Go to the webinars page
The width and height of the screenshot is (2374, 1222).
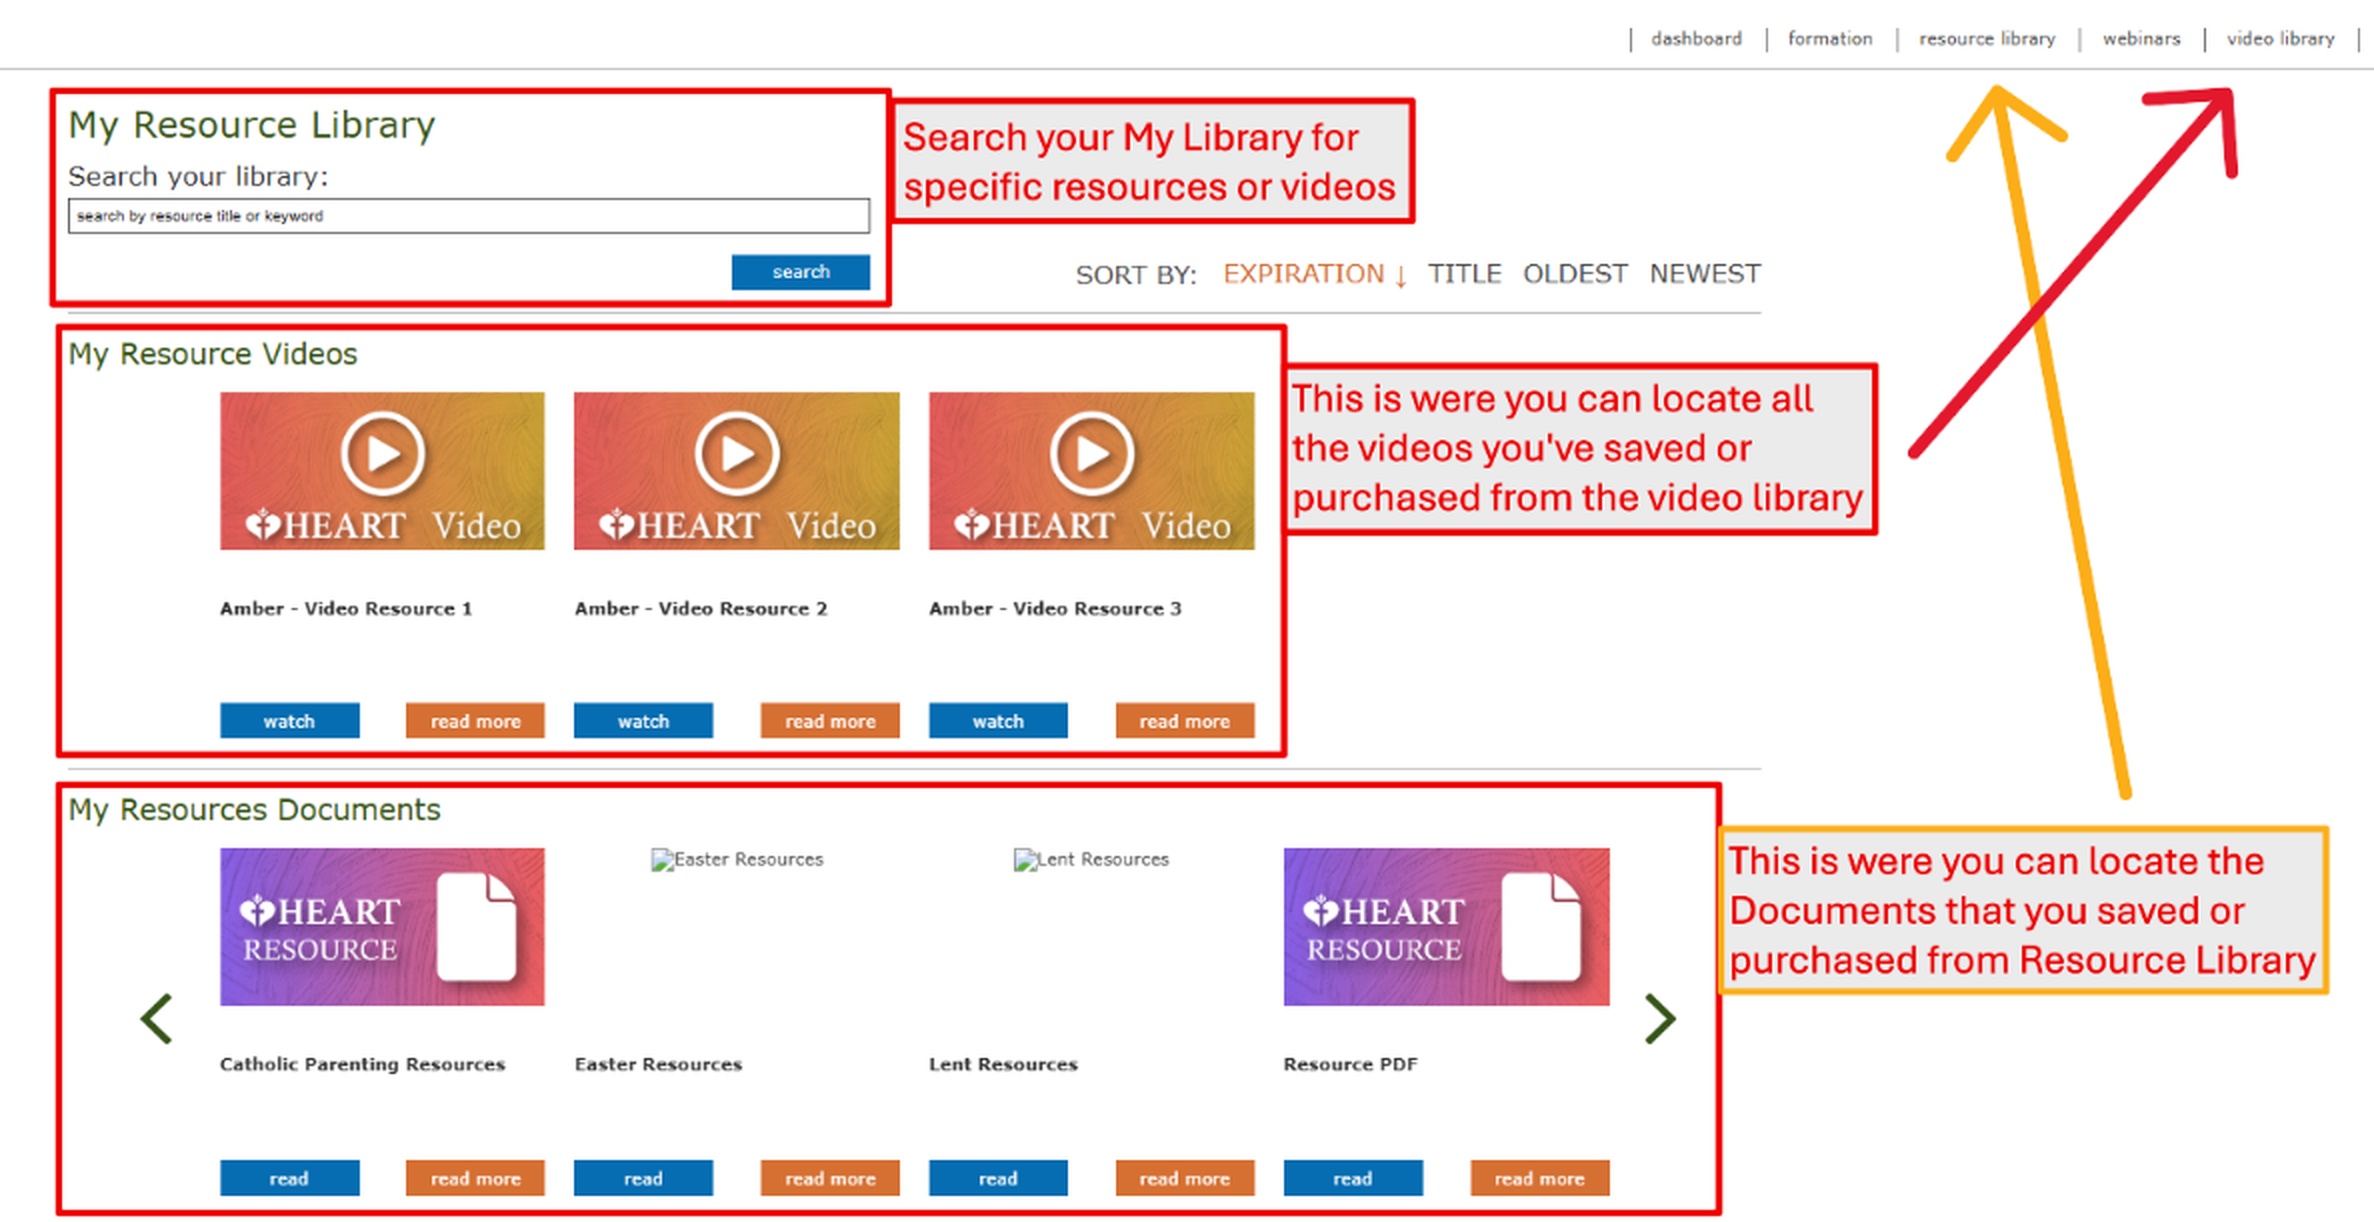click(2141, 39)
